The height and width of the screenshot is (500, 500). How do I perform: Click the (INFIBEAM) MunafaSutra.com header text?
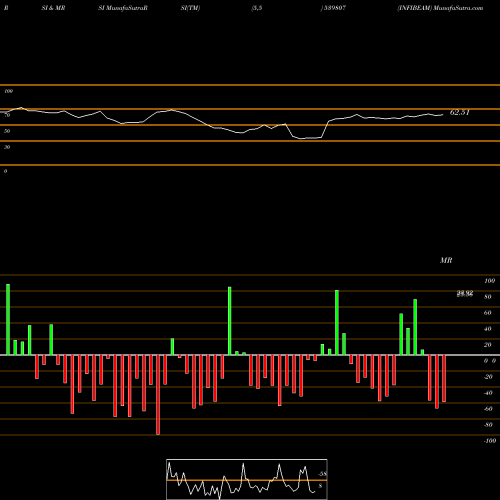pos(440,8)
